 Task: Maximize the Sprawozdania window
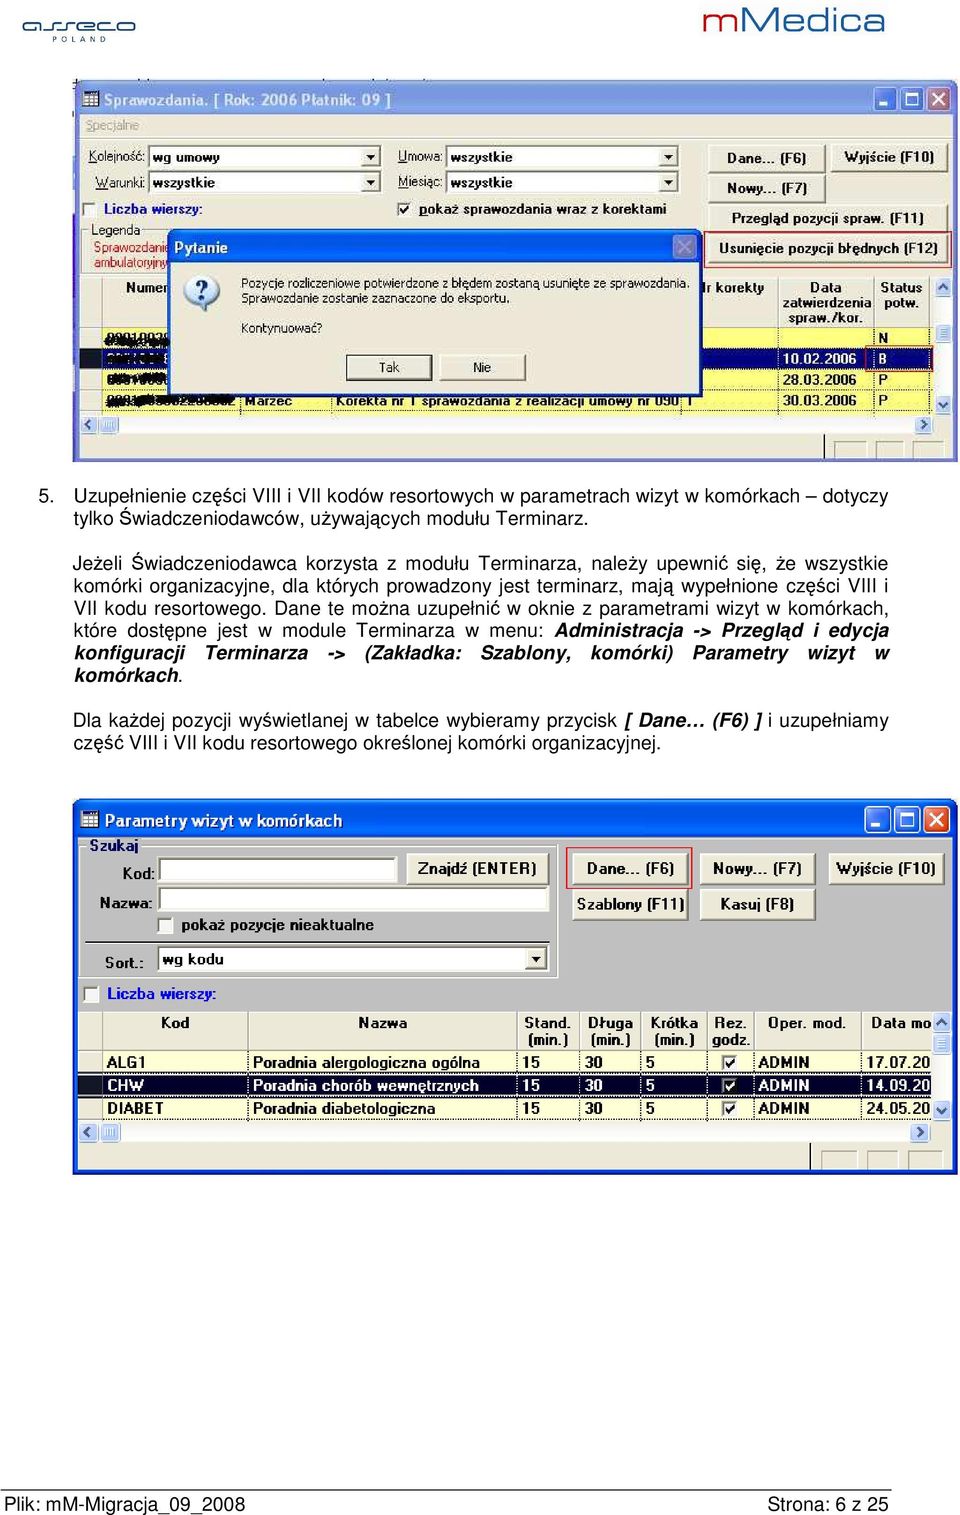click(911, 99)
